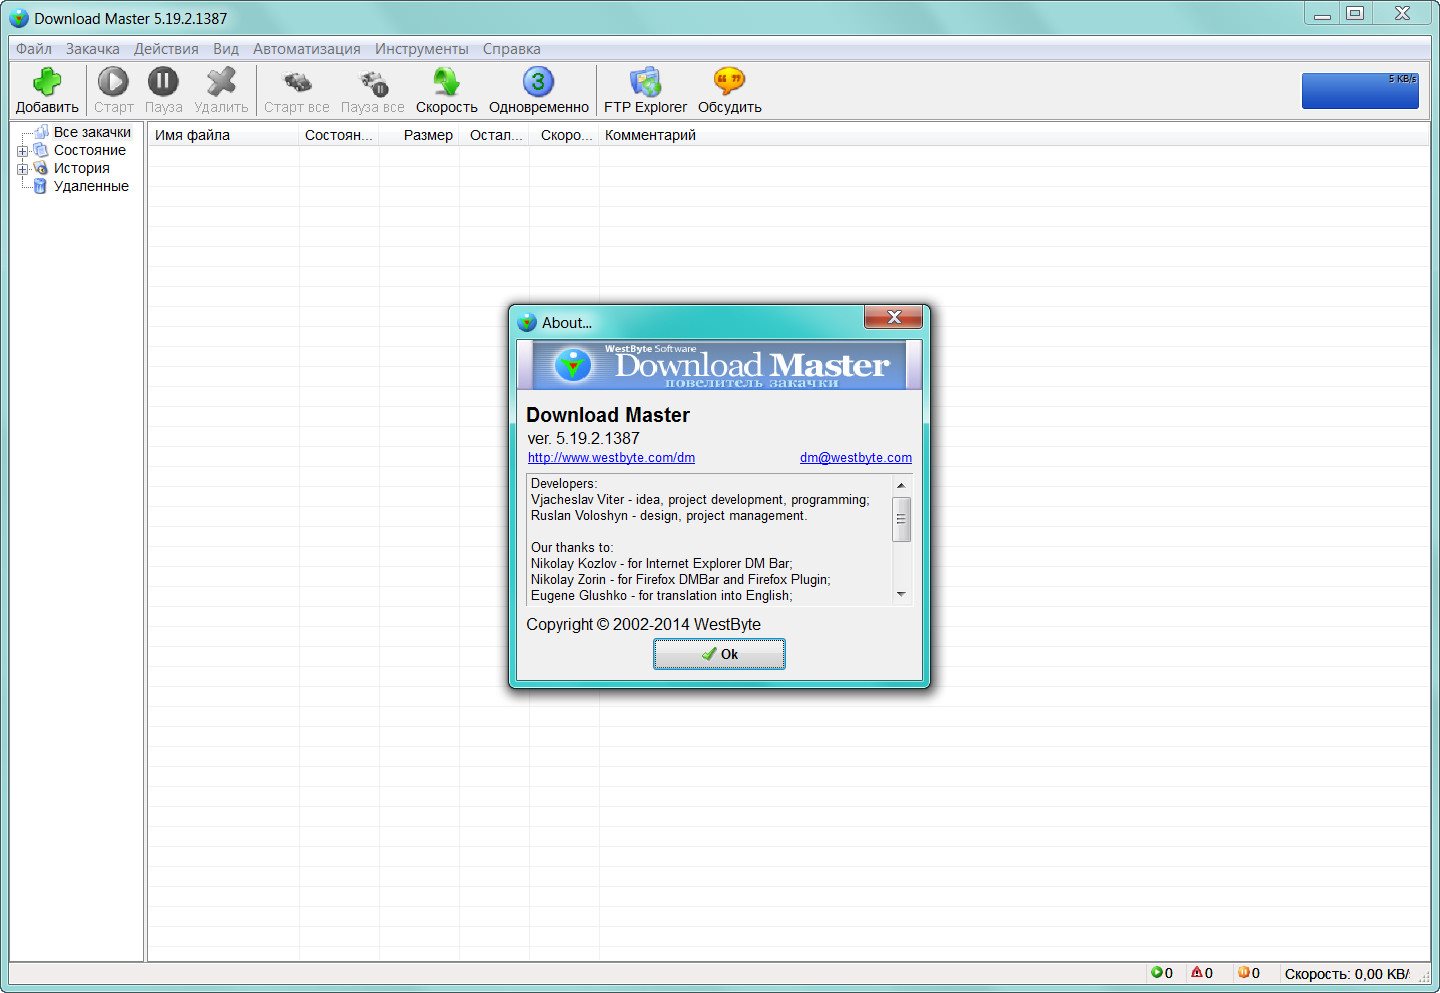Screen dimensions: 1440x993
Task: Sort by Имя файла column header
Action: click(223, 135)
